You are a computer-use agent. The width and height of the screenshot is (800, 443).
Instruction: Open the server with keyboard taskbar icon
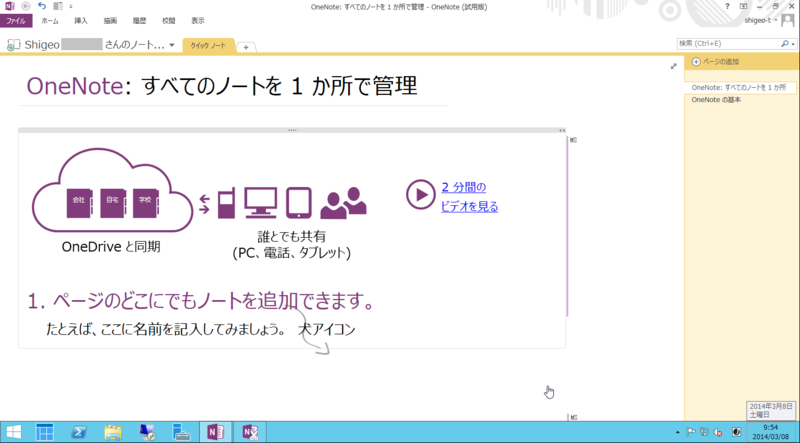[x=181, y=432]
